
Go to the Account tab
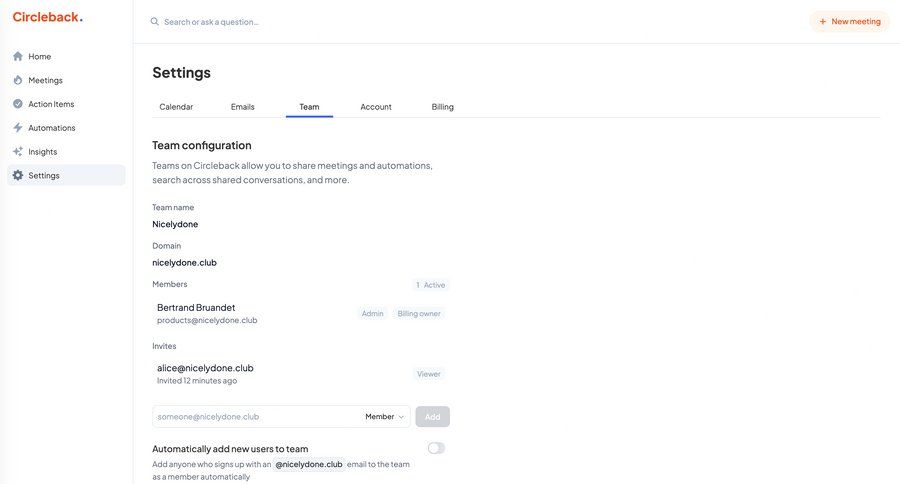(376, 107)
